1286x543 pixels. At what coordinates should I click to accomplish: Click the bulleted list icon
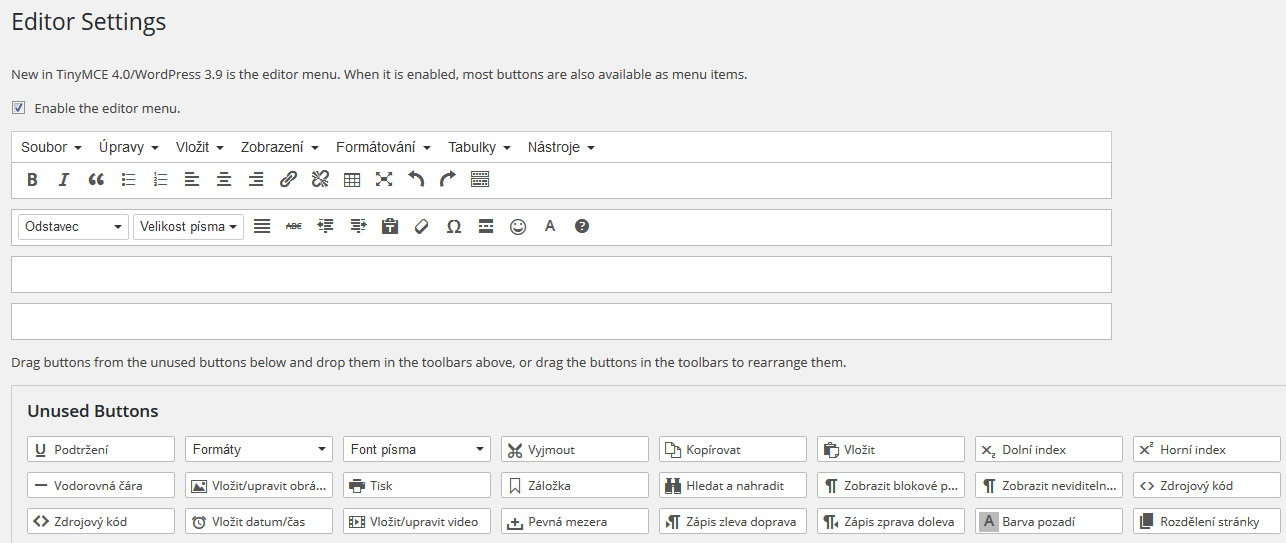(x=128, y=180)
